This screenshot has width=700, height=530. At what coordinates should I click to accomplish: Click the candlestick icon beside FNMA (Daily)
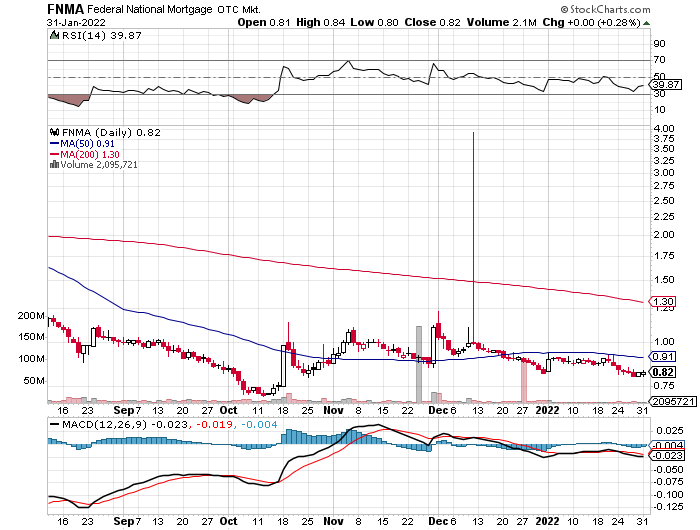[54, 132]
